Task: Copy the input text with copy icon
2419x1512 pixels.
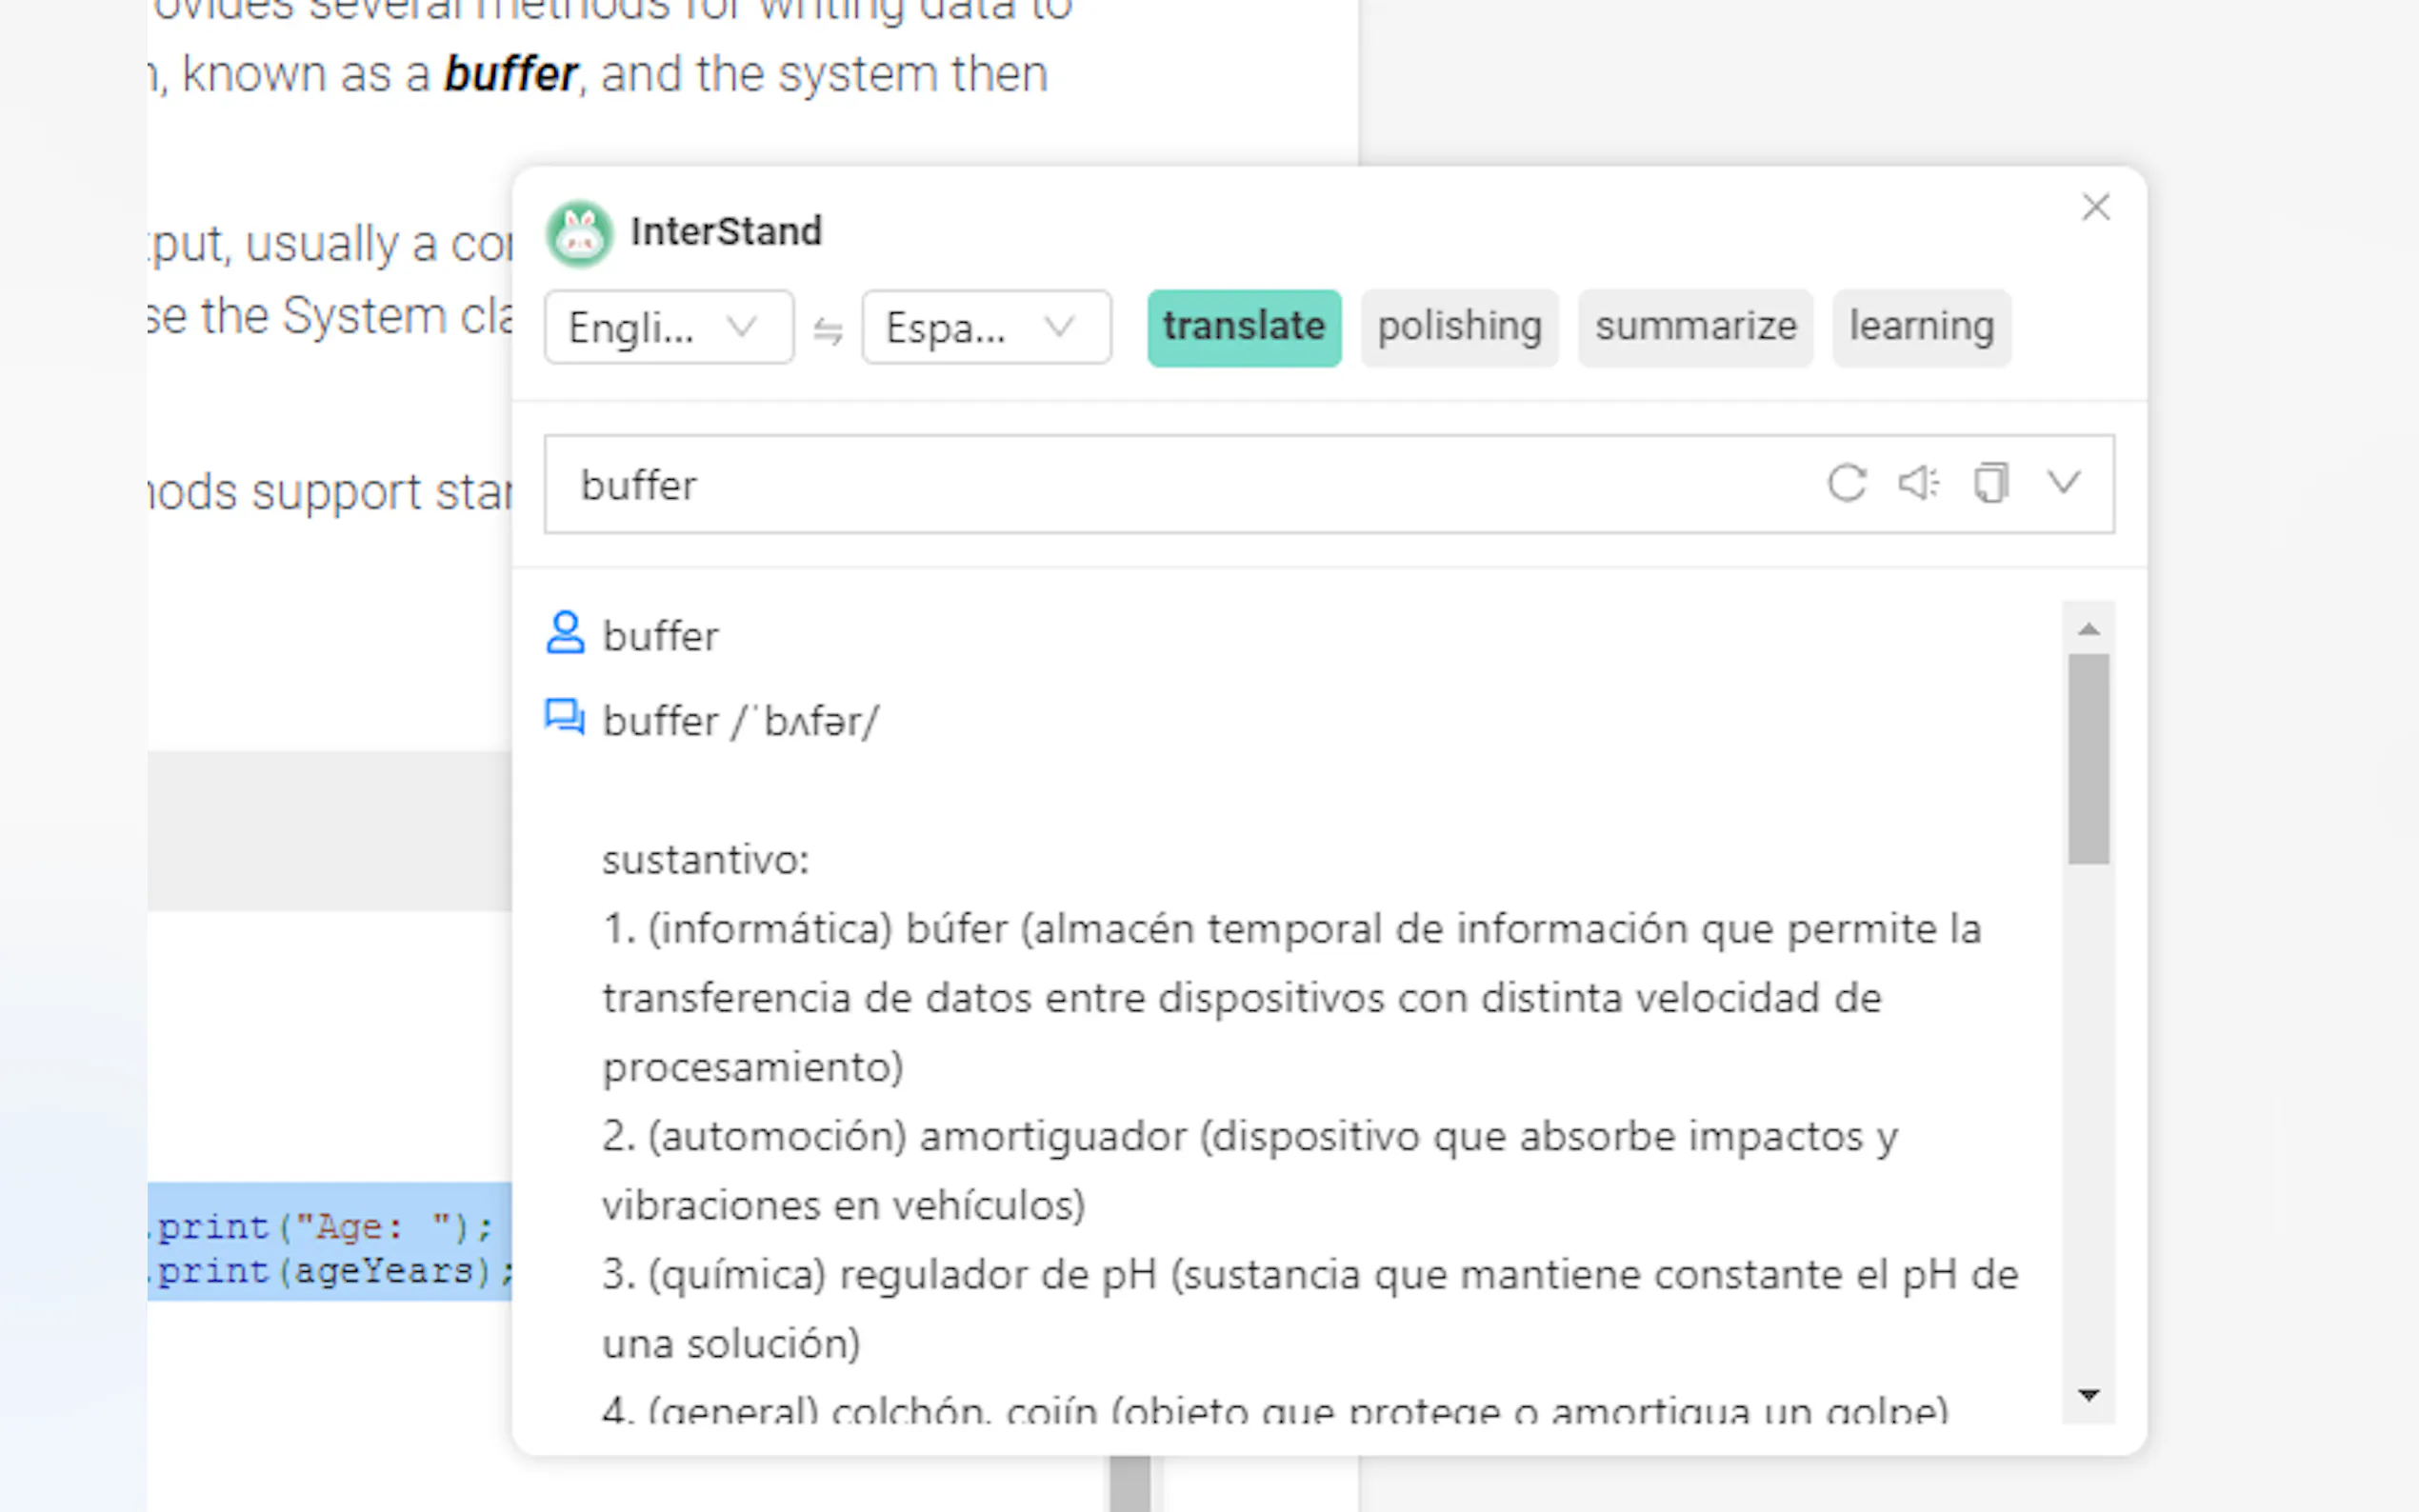Action: 1990,484
